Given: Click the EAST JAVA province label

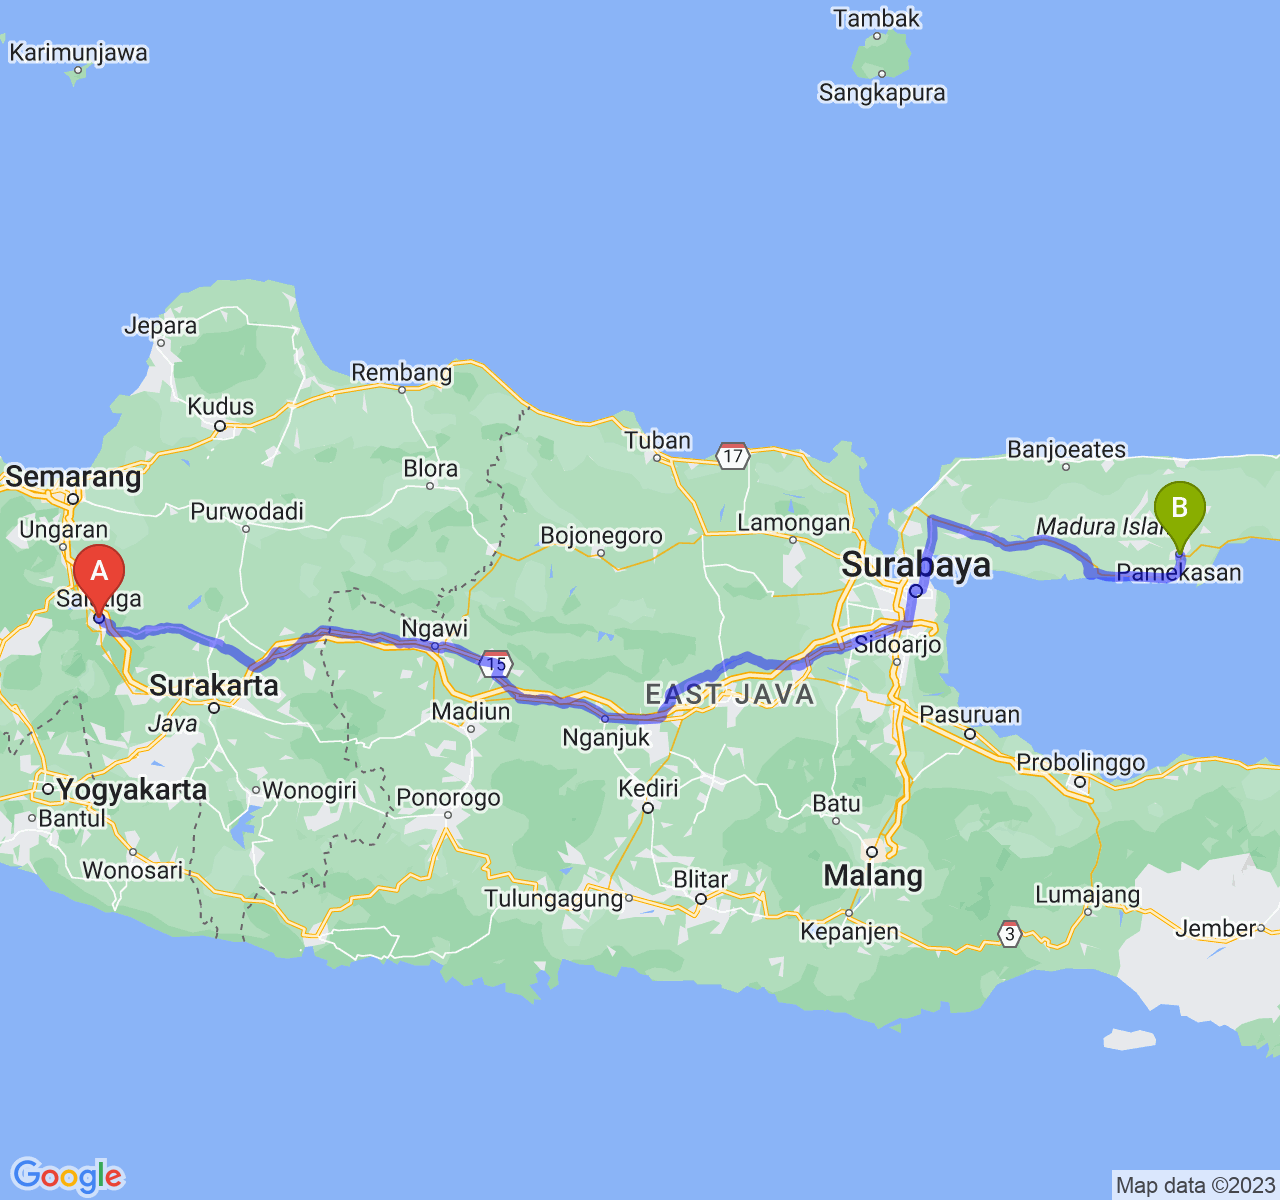Looking at the screenshot, I should 730,694.
